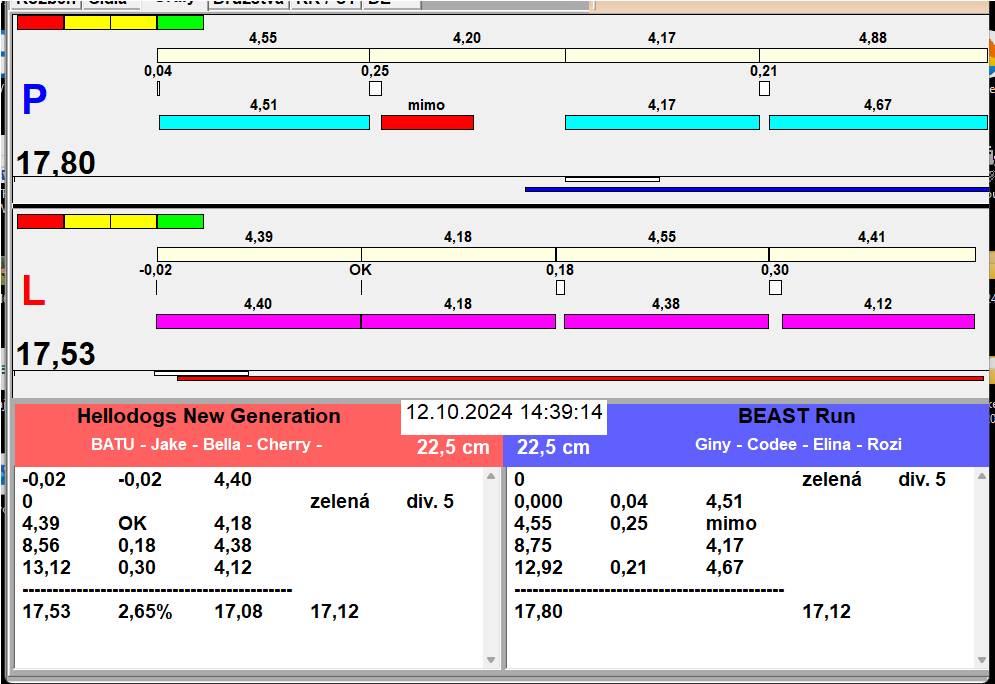Click the 12.10.2024 14:39:14 timestamp box
Screen dimensions: 995x684
504,413
